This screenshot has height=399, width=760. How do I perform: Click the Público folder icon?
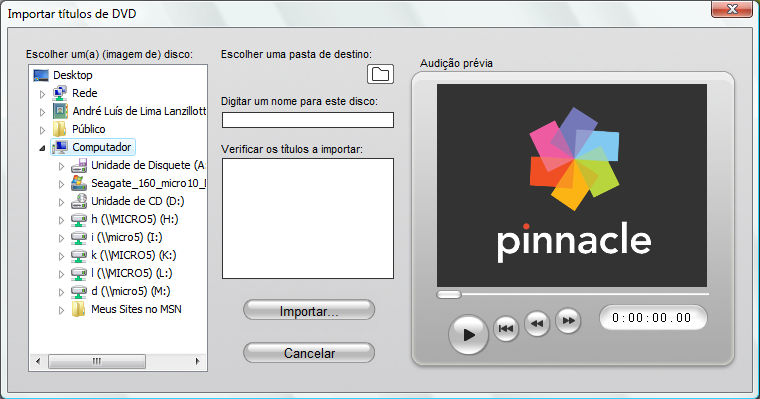tap(60, 129)
